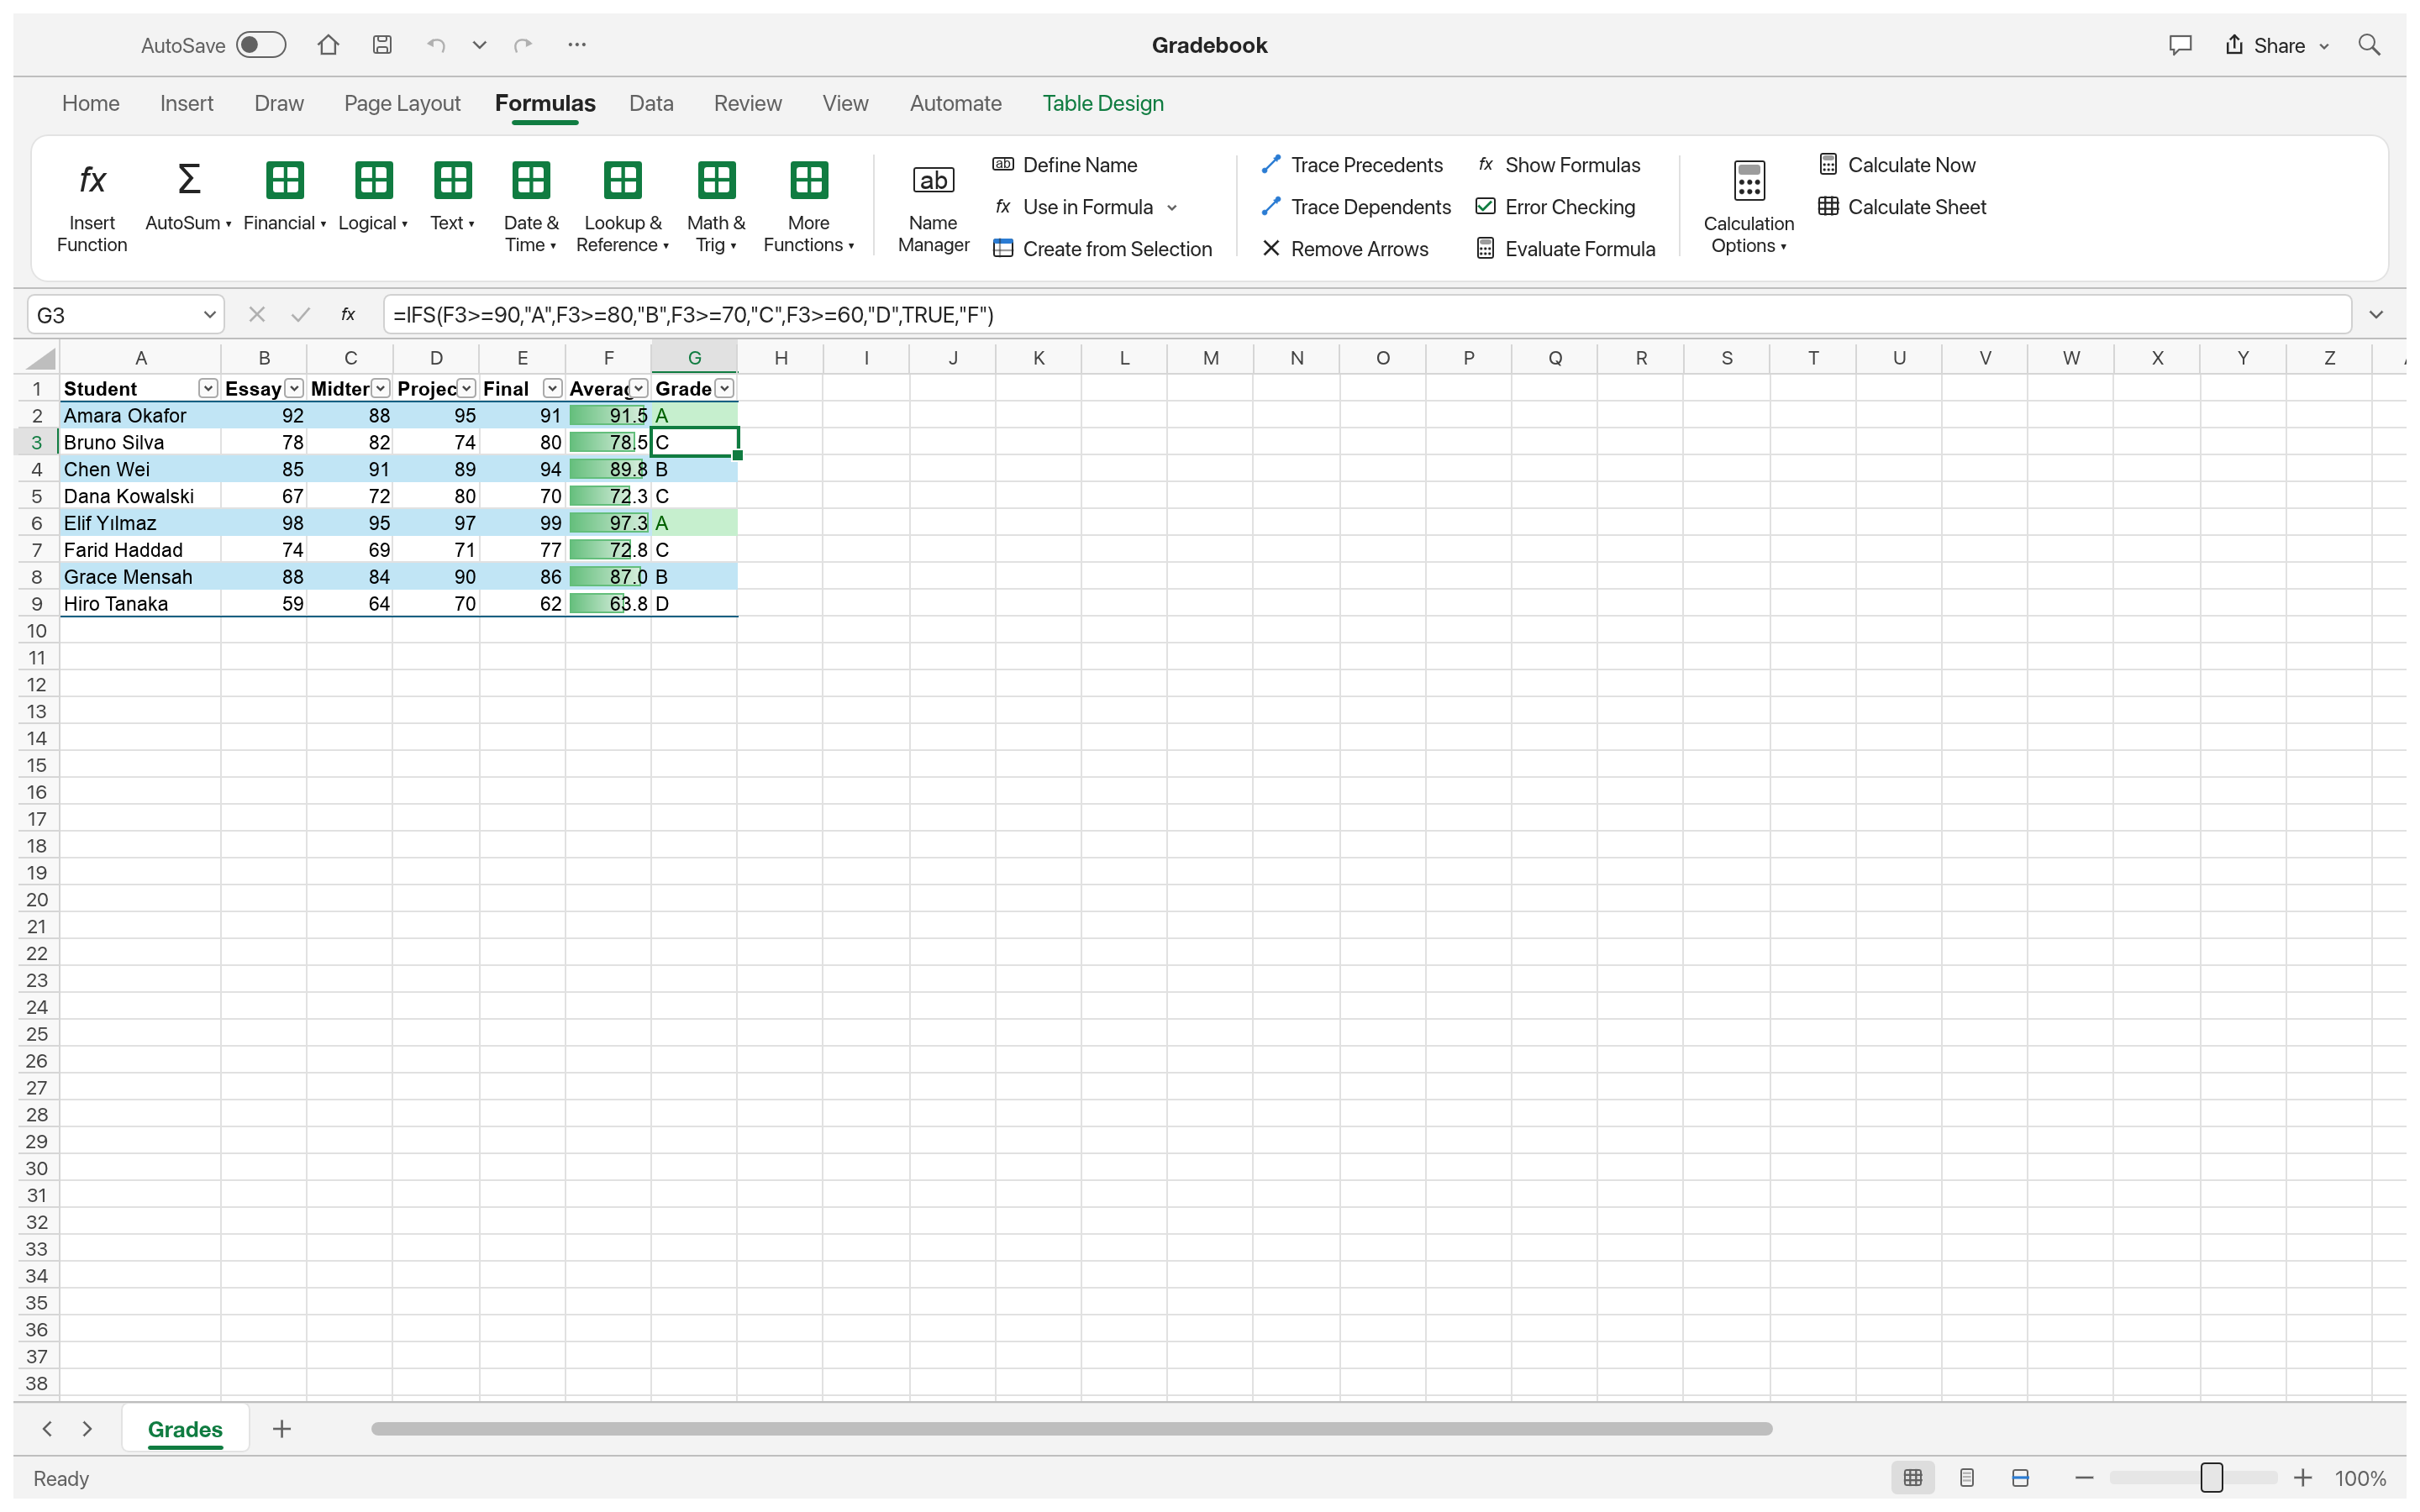This screenshot has height=1512, width=2420.
Task: Confirm formula entry with checkmark icon
Action: coord(300,315)
